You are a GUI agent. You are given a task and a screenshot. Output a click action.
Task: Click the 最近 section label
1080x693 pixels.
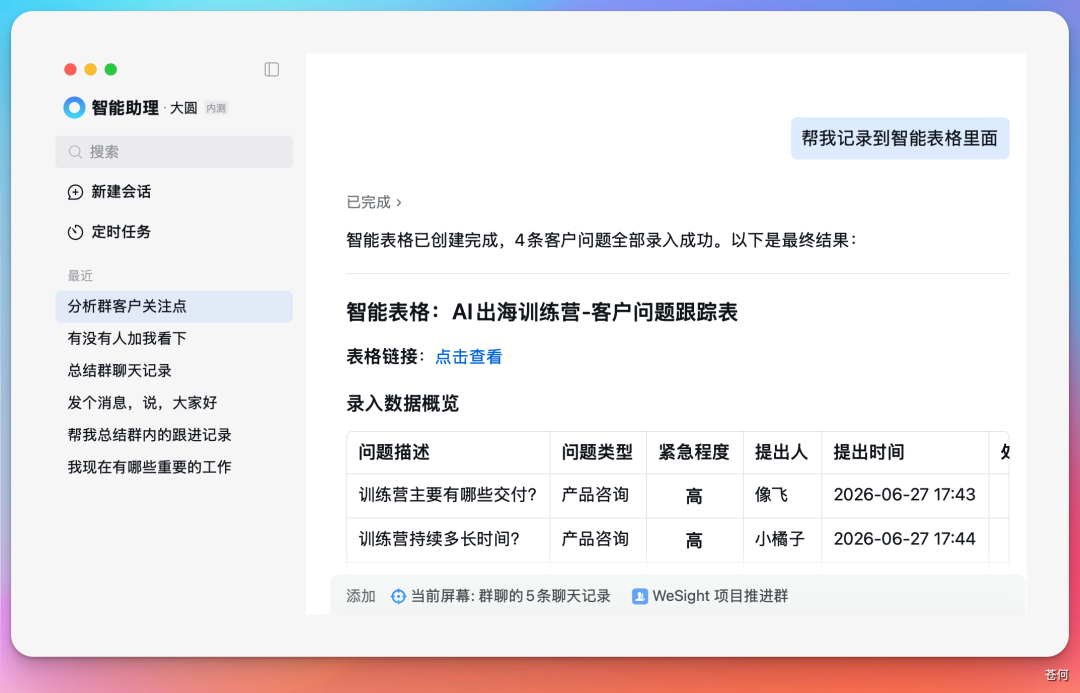80,276
